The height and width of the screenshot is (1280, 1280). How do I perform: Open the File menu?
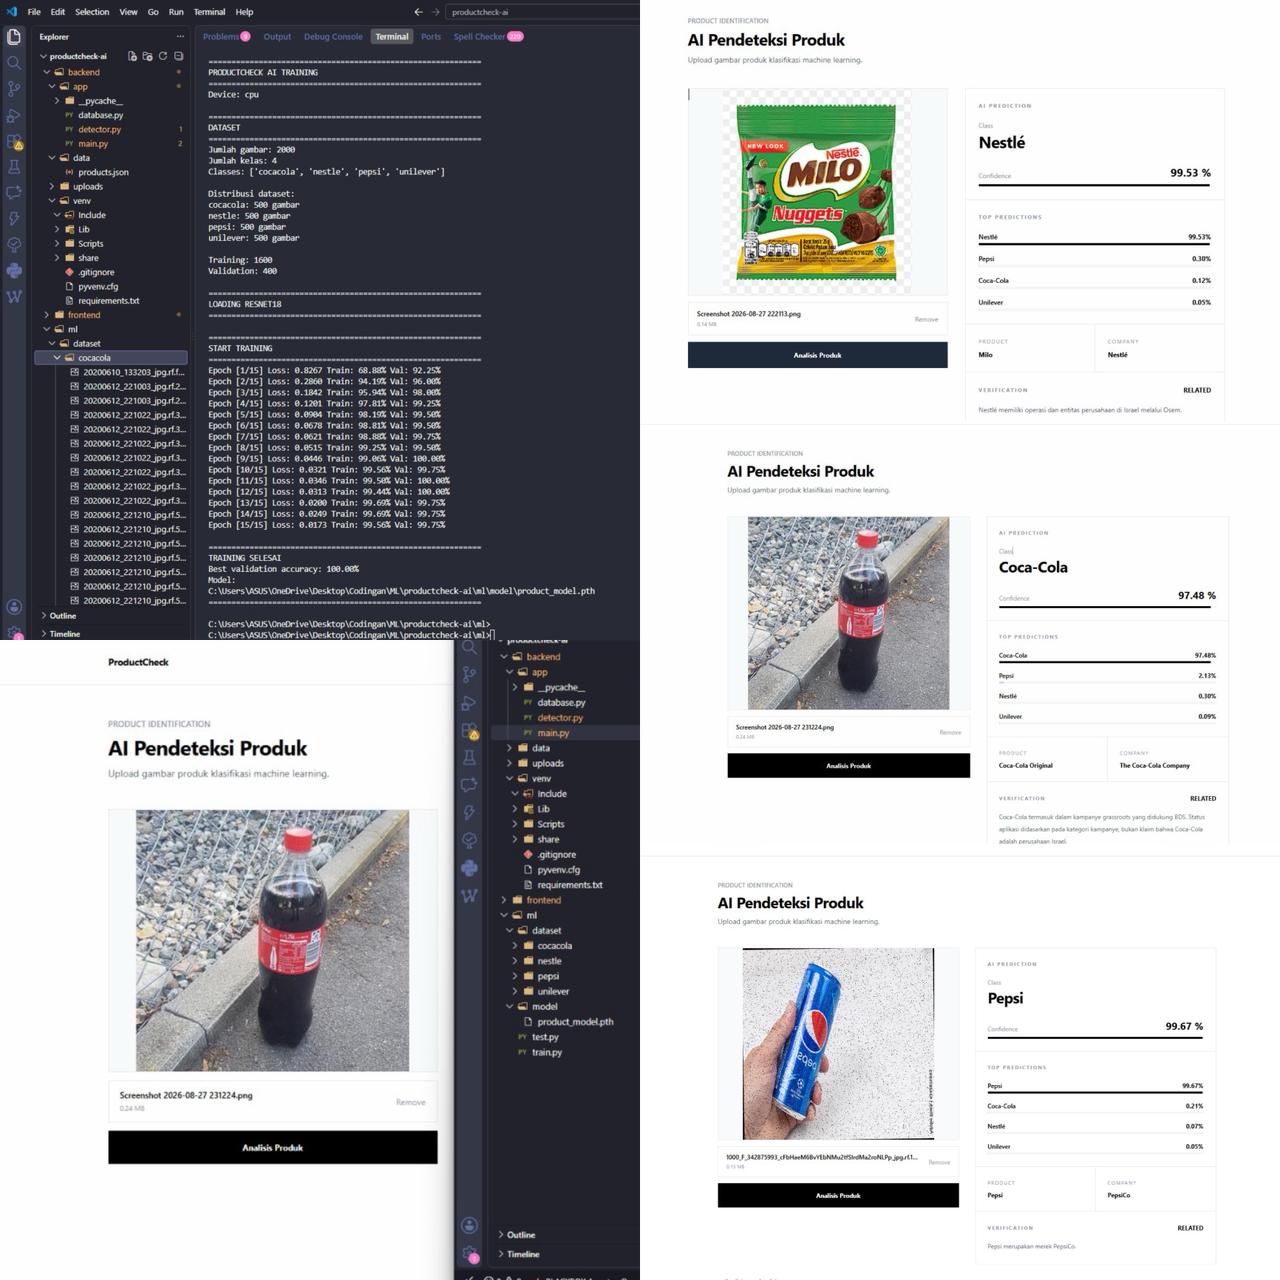(x=34, y=12)
